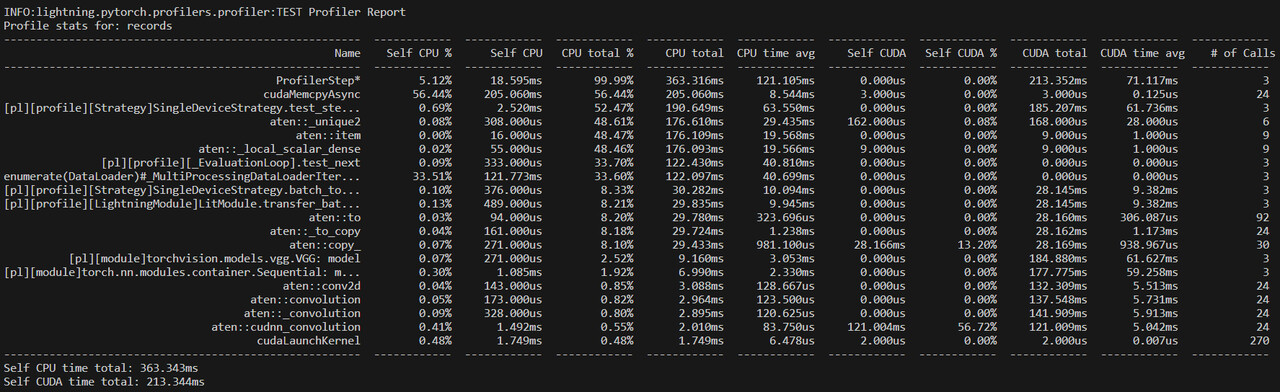The image size is (1280, 392).
Task: Click the 'Self CUDA time total: 213.344ms' line
Action: (104, 382)
